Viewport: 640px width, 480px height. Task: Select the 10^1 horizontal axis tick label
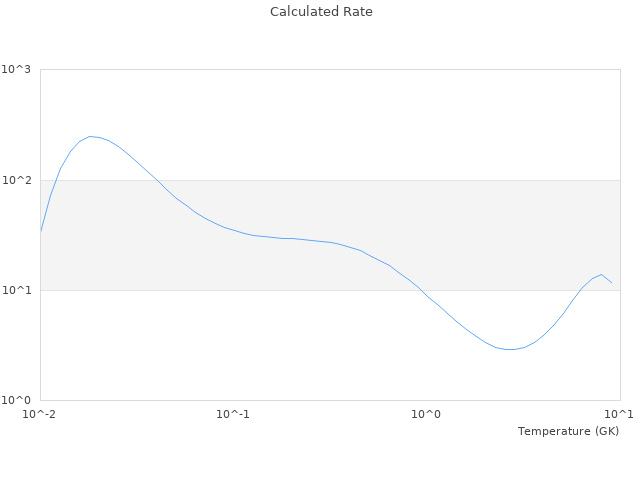619,414
